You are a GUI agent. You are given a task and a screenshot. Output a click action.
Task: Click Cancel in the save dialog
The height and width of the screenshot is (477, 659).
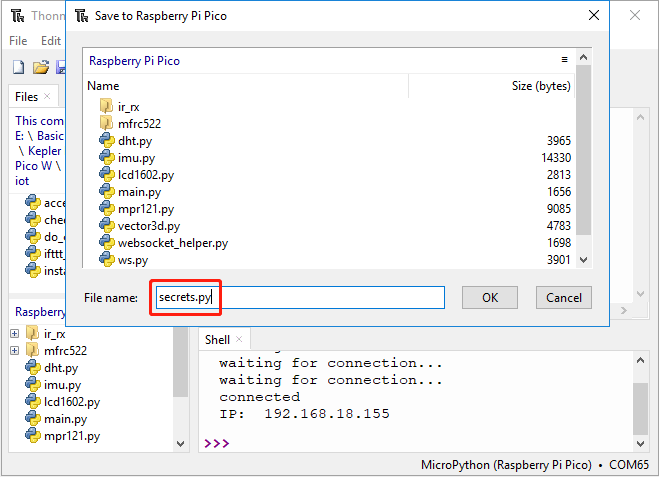point(564,298)
